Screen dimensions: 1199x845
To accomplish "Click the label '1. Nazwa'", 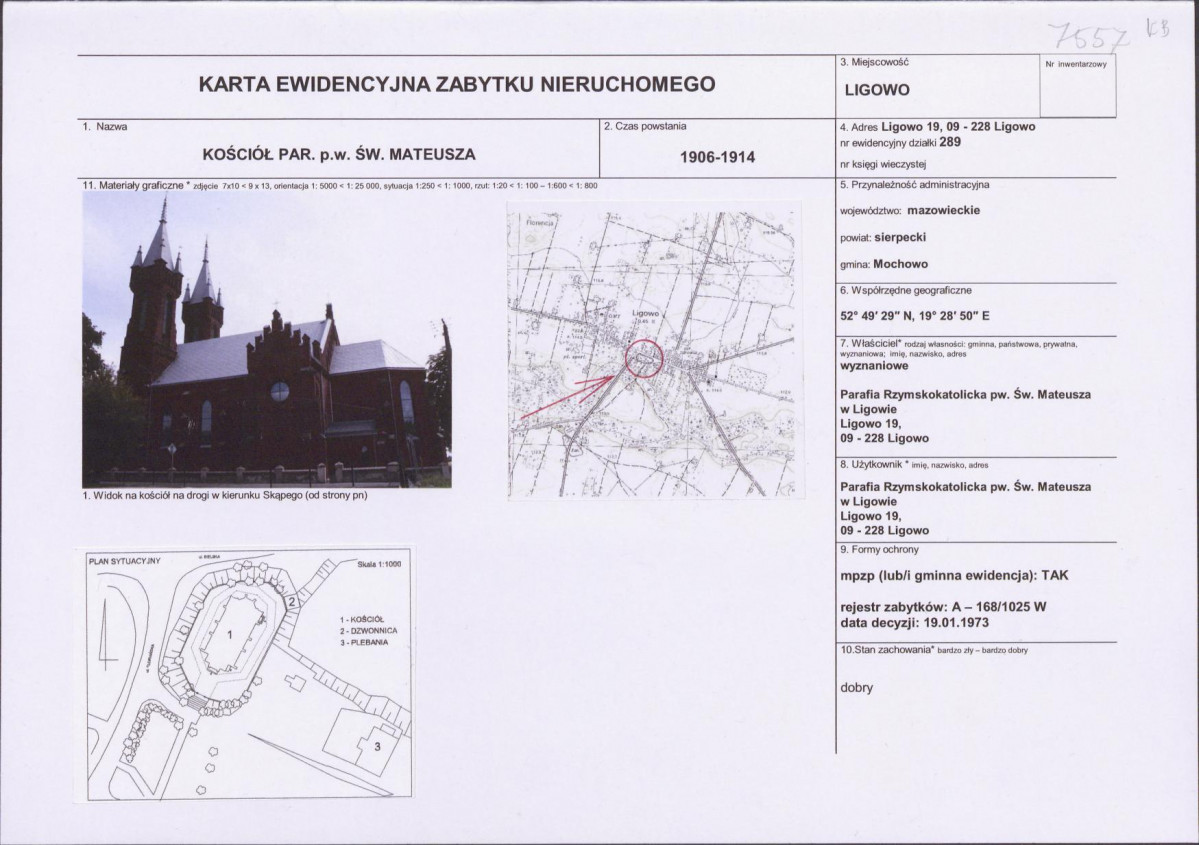I will coord(105,127).
